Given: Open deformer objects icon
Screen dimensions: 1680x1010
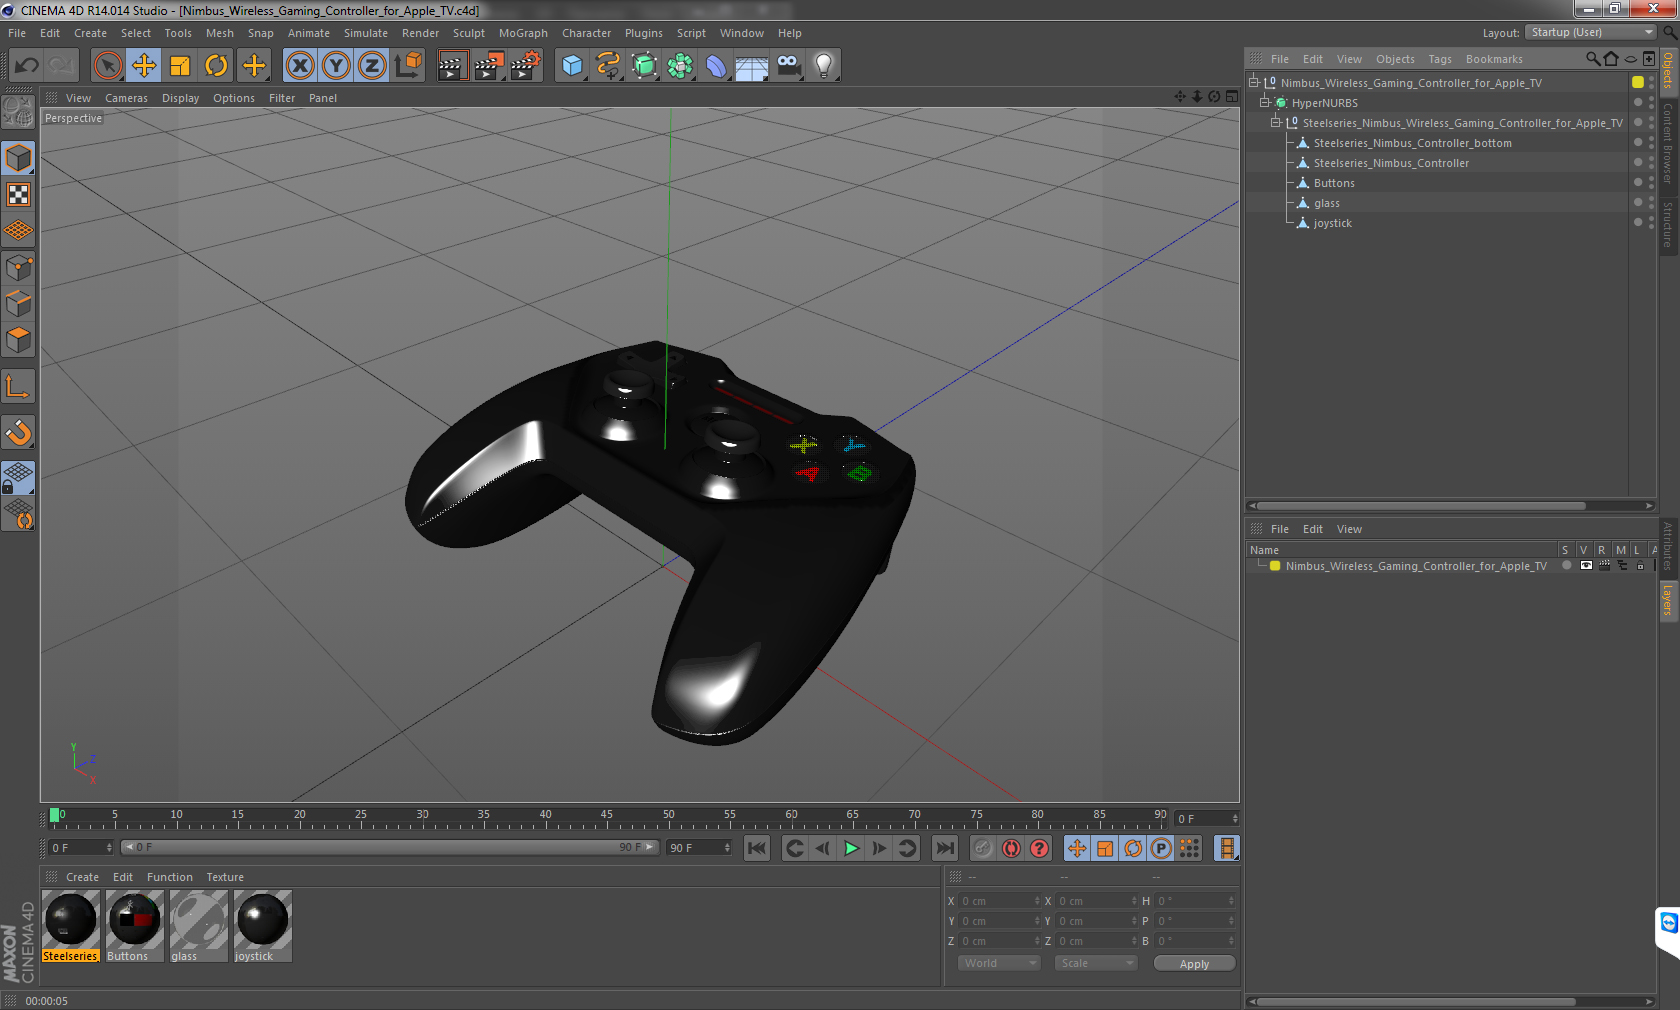Looking at the screenshot, I should [716, 66].
